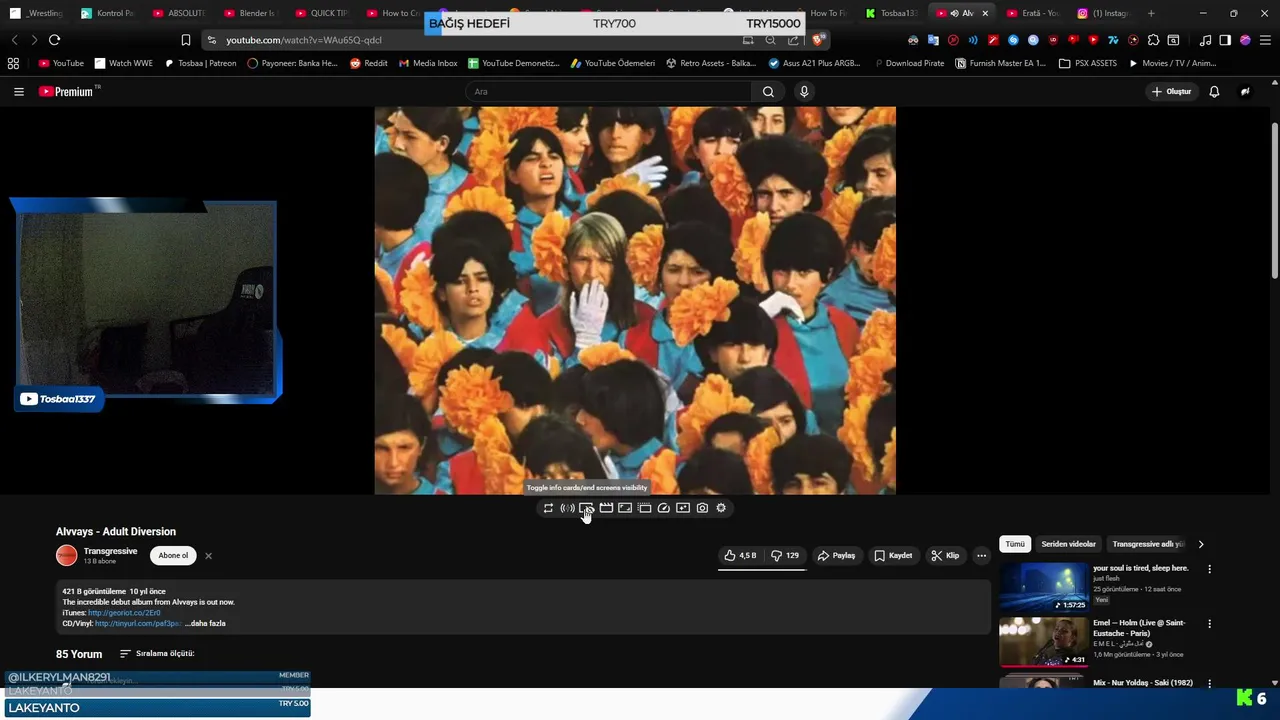Open Sıralama ölçütü sort dropdown
Image resolution: width=1280 pixels, height=720 pixels.
tap(157, 654)
